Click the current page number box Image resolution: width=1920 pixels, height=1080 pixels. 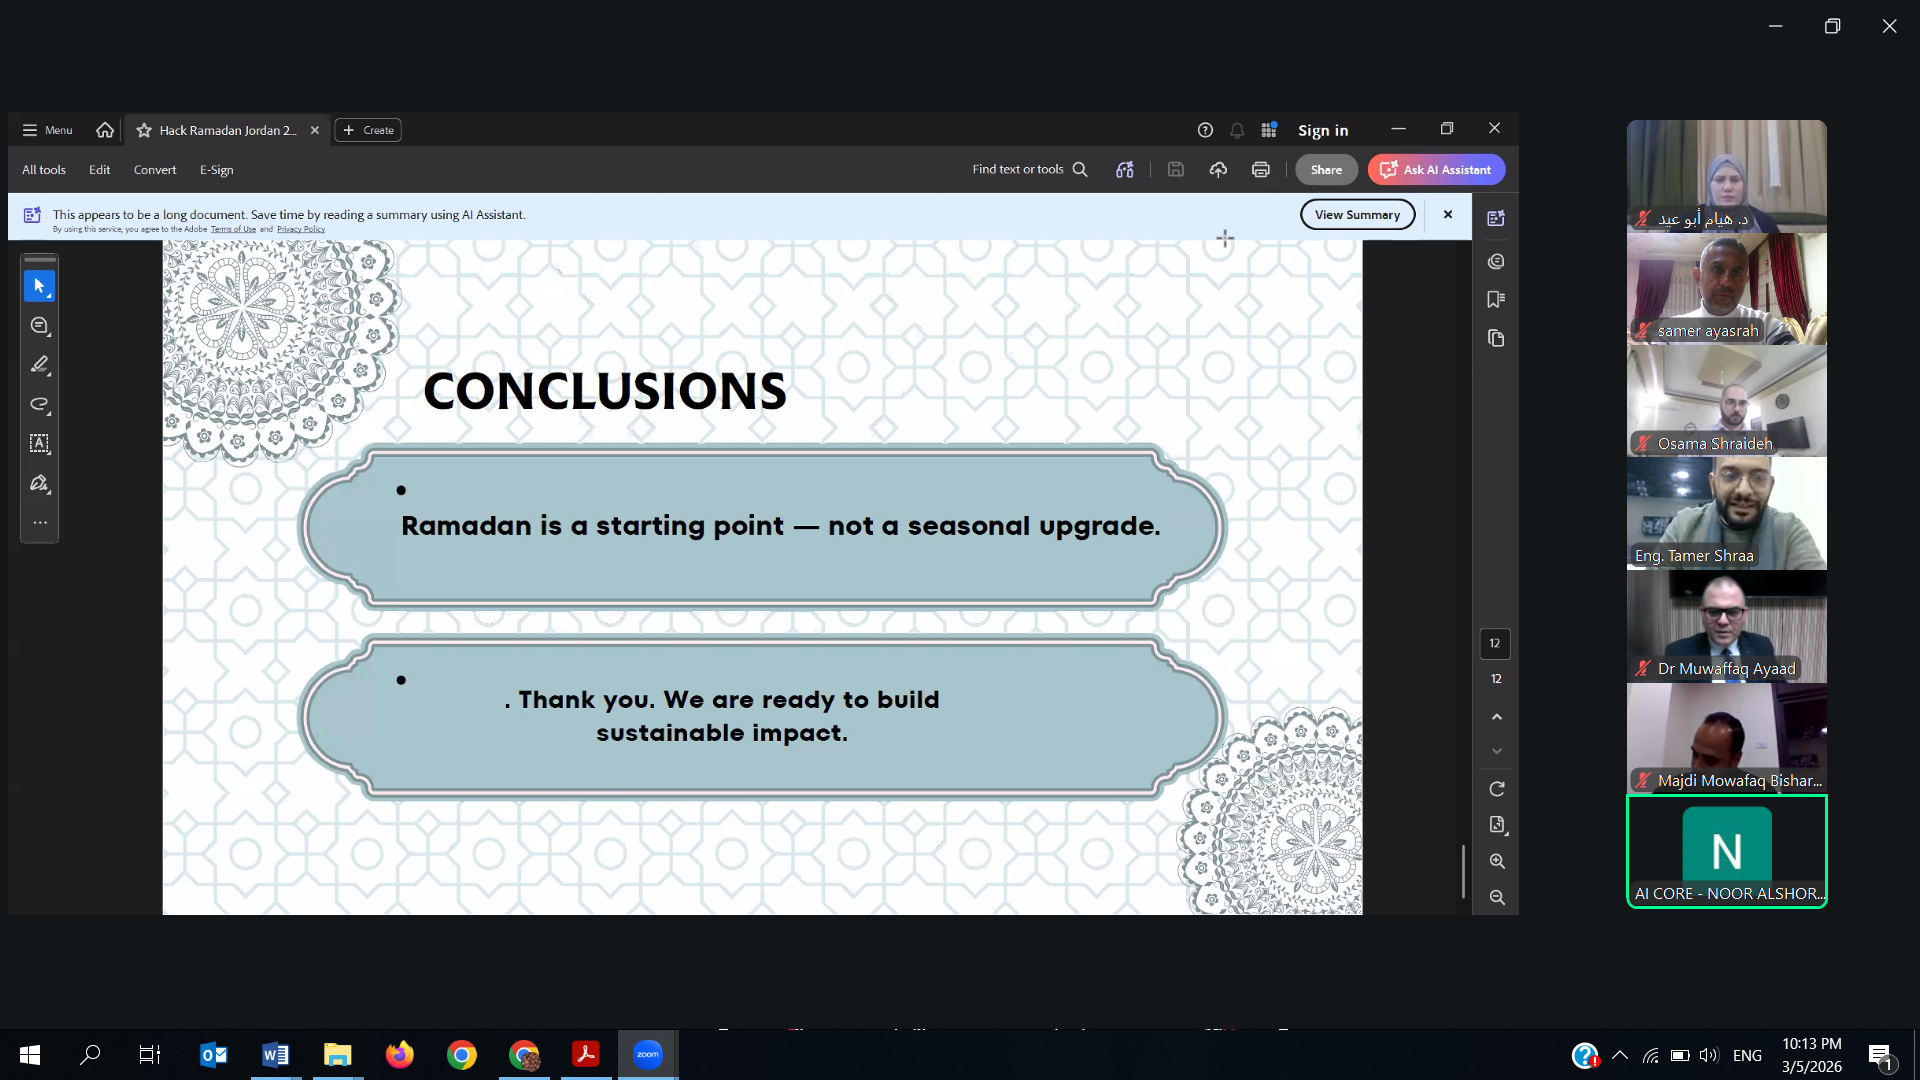(1495, 643)
